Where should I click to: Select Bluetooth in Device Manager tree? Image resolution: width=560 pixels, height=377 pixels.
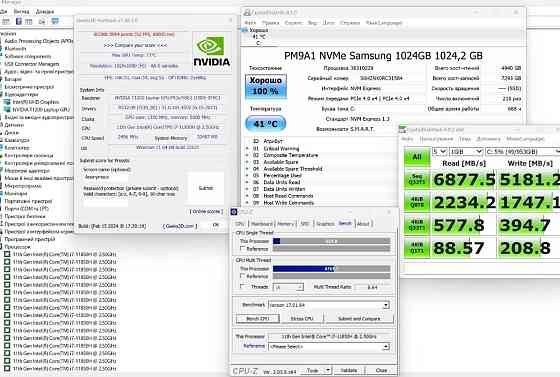point(15,49)
